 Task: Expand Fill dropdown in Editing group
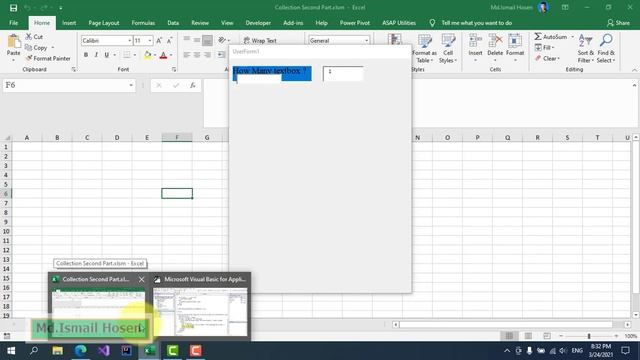[553, 48]
